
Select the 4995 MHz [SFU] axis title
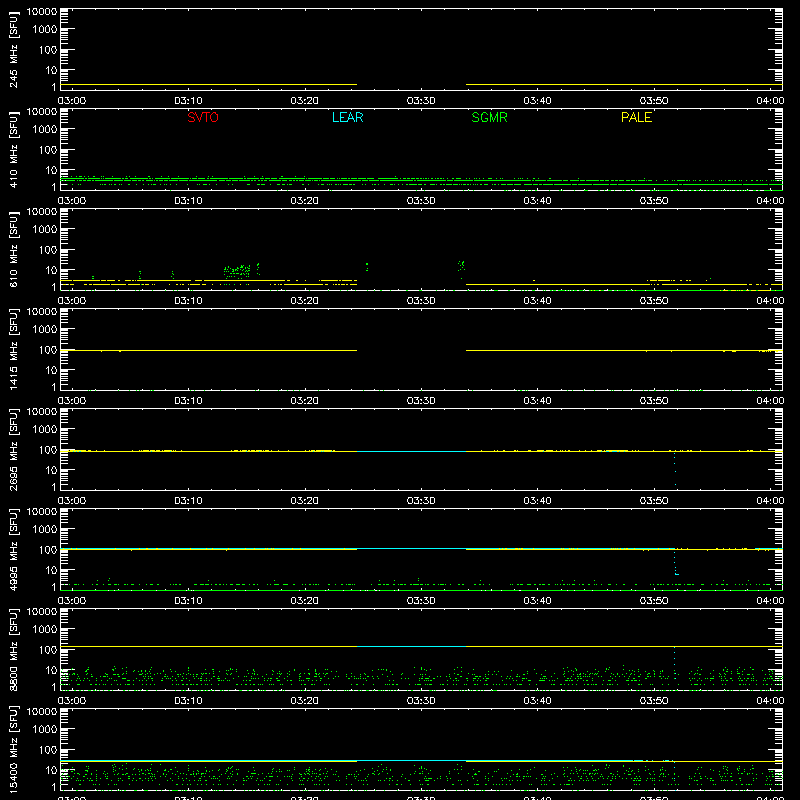13,549
